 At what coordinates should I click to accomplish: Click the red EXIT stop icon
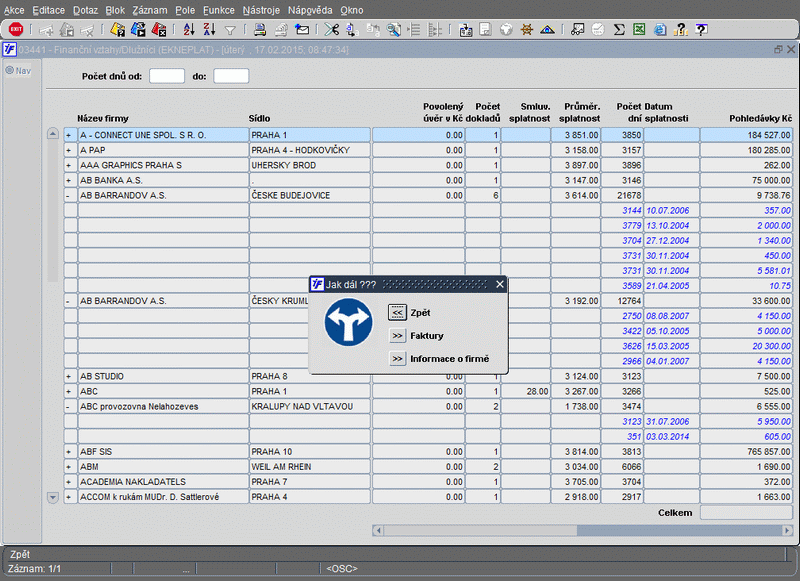[x=15, y=30]
